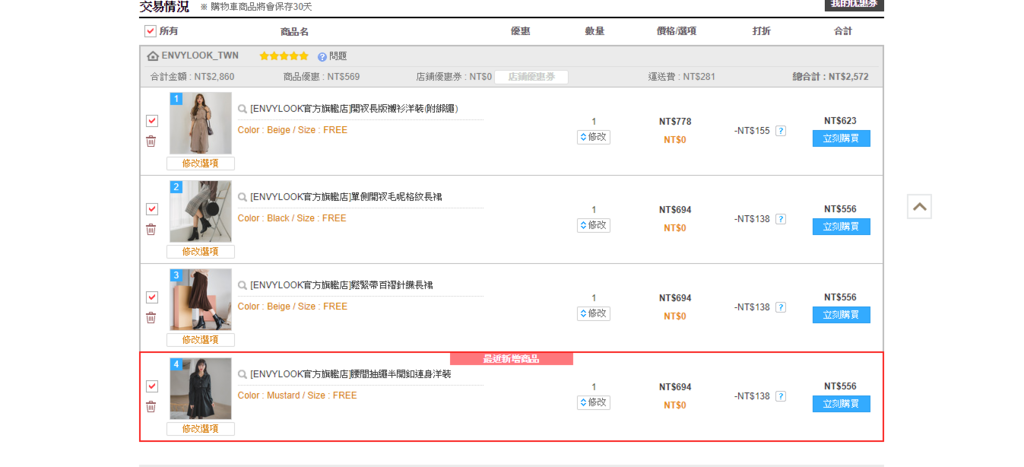Image resolution: width=1024 pixels, height=467 pixels.
Task: Click Color : Black / Size : FREE text
Action: (292, 218)
